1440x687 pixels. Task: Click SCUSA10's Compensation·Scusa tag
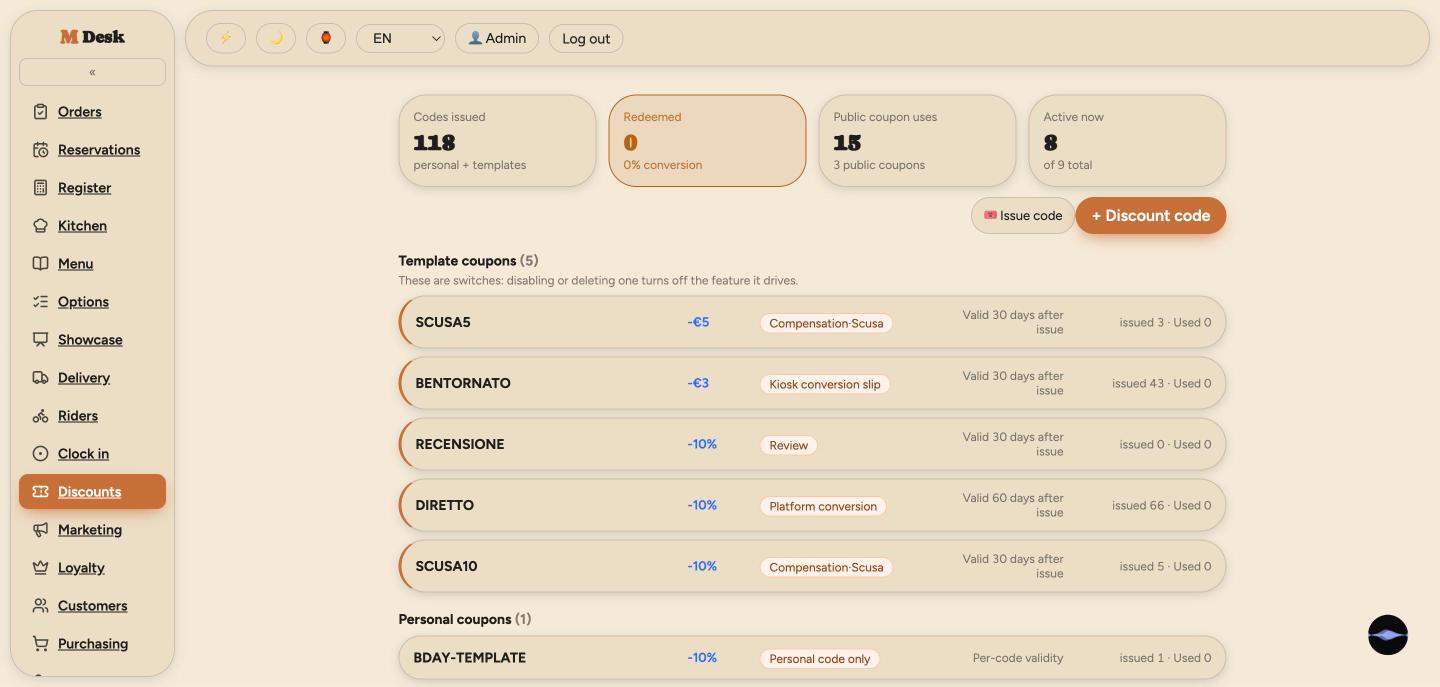click(826, 567)
